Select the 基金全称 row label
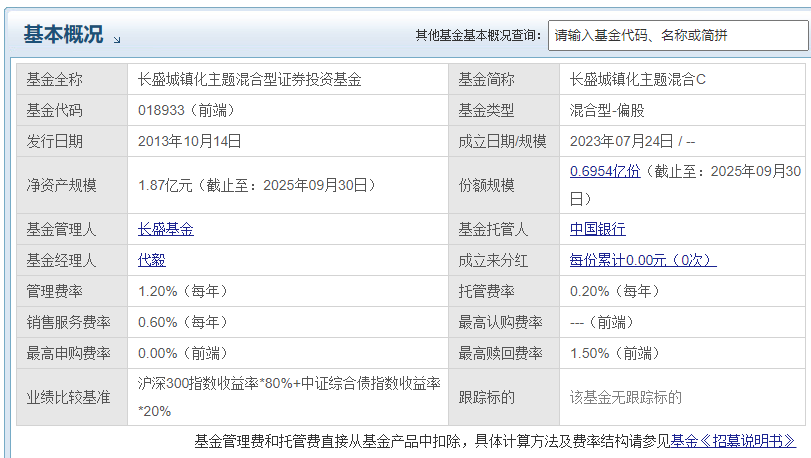811x458 pixels. point(72,79)
